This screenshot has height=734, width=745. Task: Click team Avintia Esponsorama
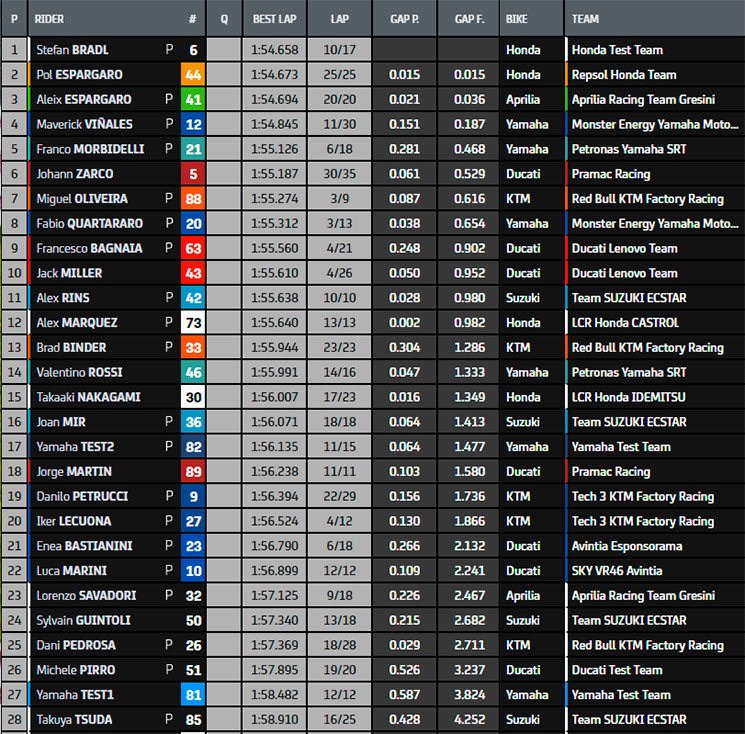point(627,546)
